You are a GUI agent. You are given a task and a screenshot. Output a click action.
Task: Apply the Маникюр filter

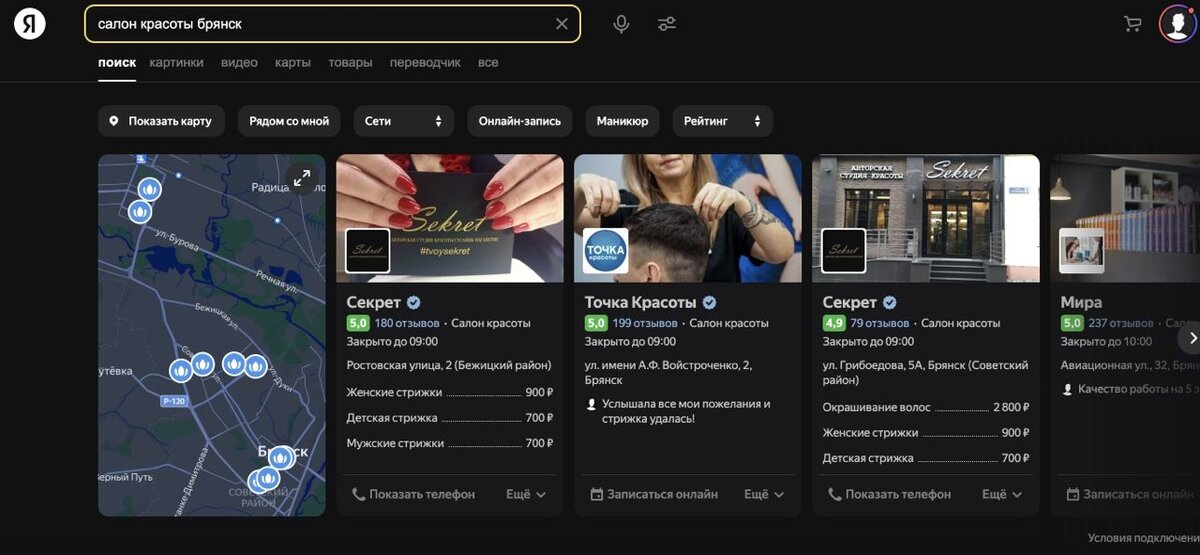pyautogui.click(x=622, y=121)
